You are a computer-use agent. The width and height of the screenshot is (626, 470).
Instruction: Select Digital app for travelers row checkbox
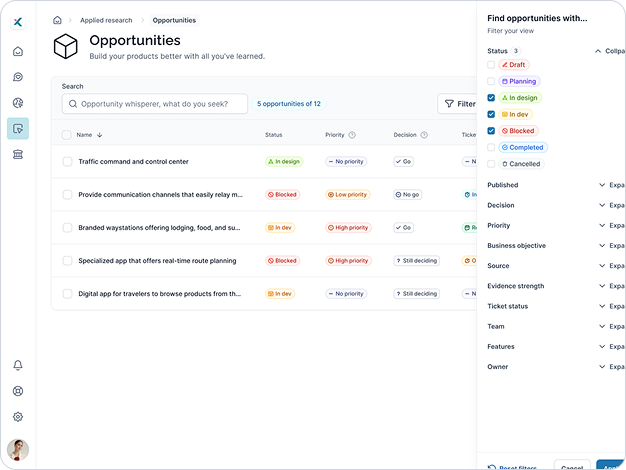pos(67,294)
